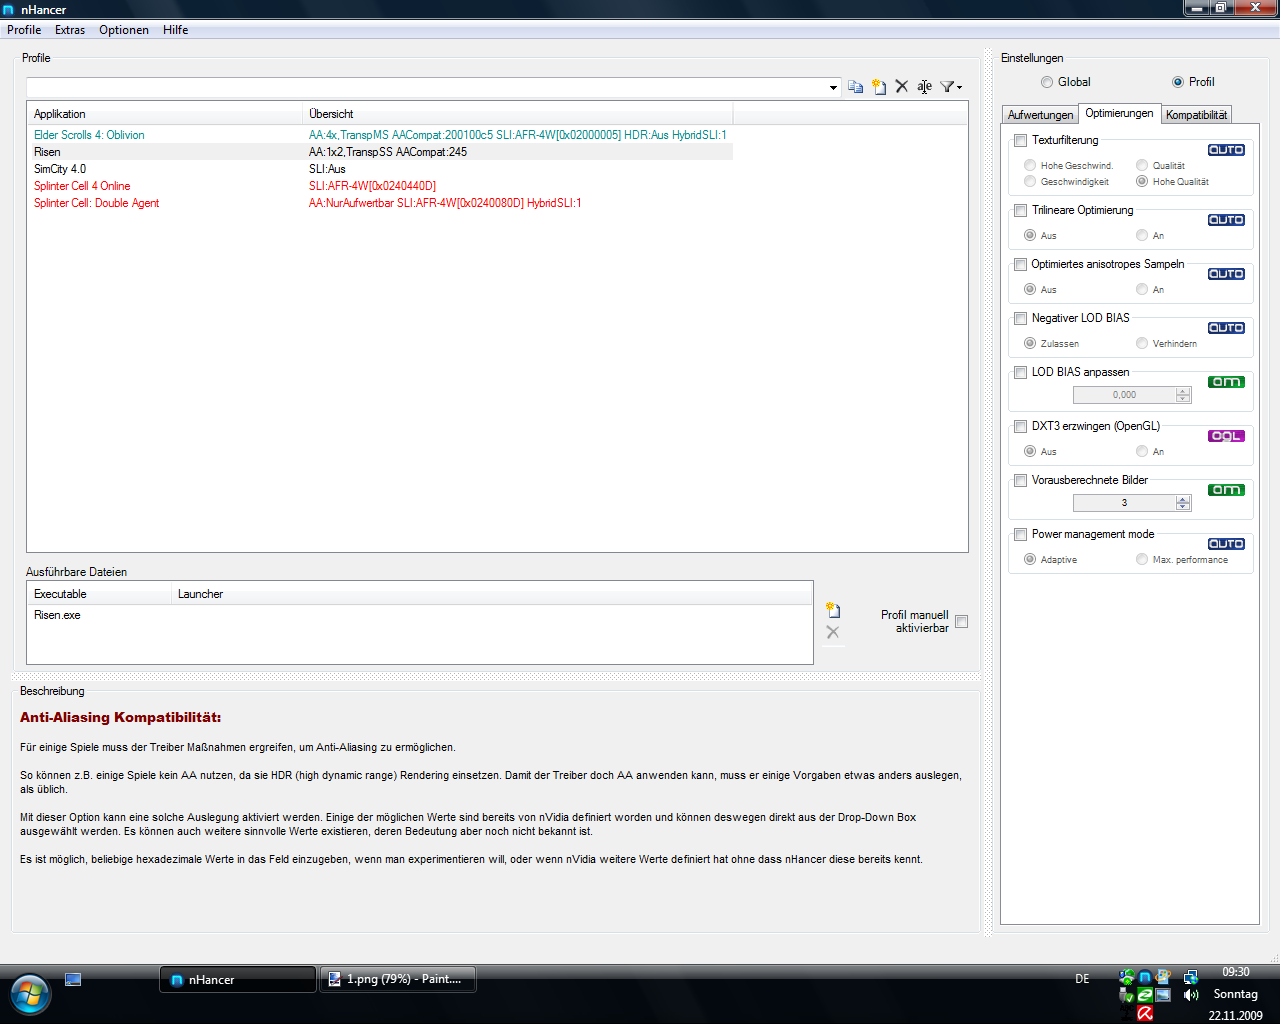Select the Elder Scrolls 4: Oblivion profile
This screenshot has width=1280, height=1024.
pos(380,135)
